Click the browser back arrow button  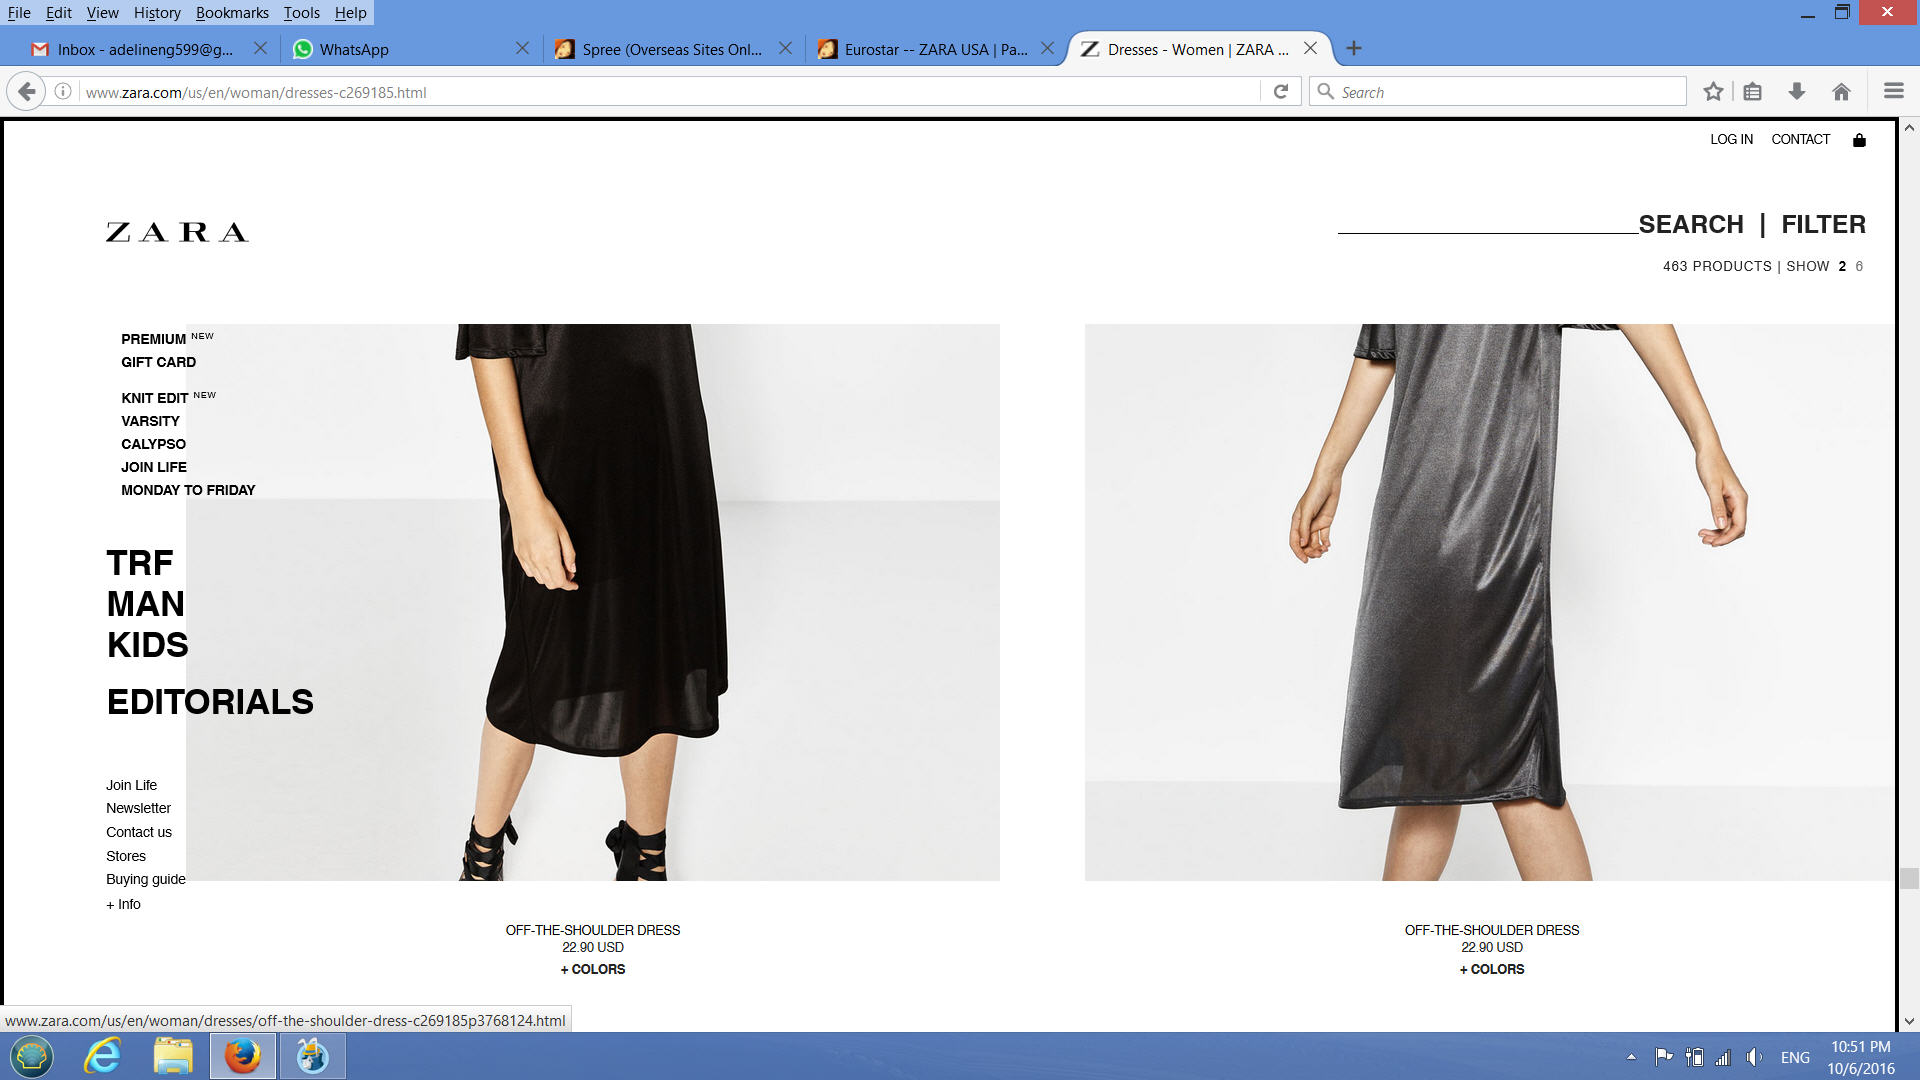click(x=27, y=92)
